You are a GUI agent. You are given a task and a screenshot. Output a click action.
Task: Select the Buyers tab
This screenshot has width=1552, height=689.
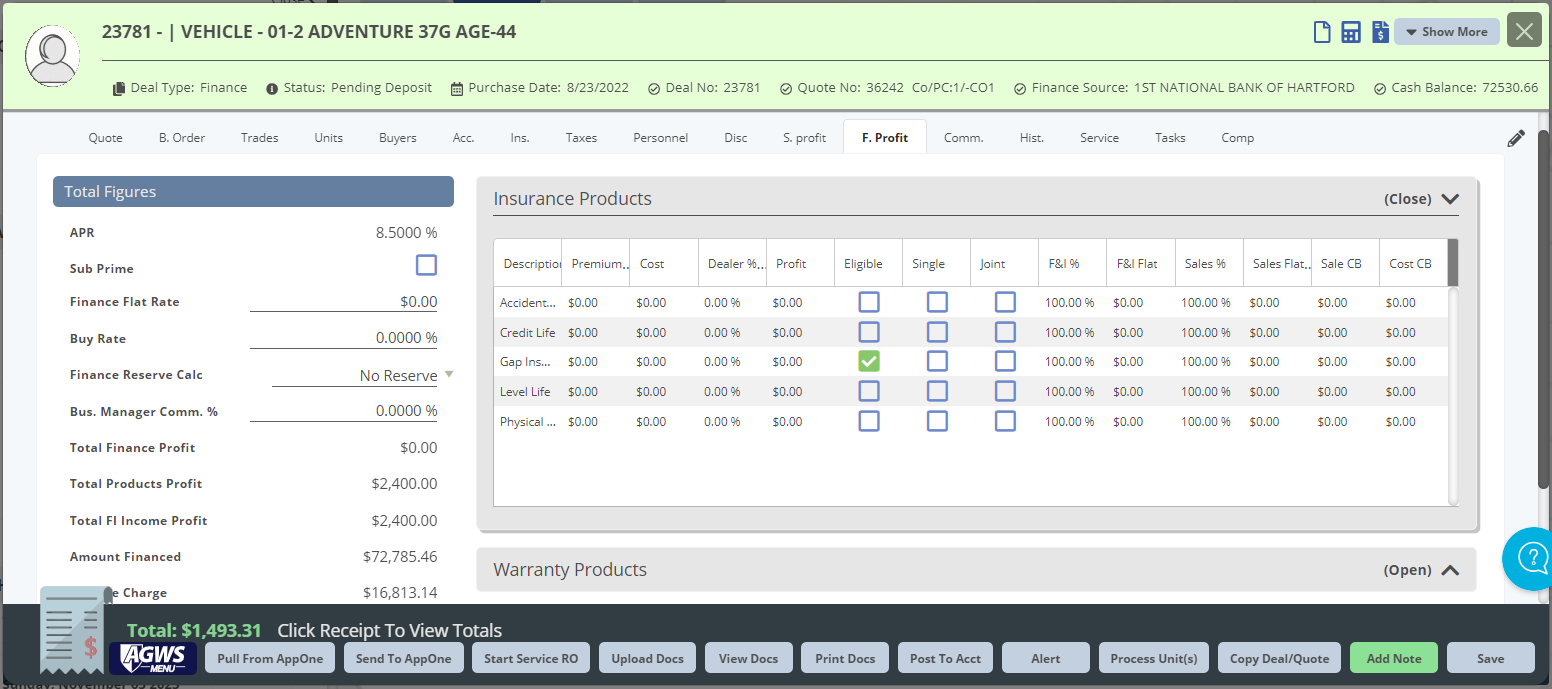398,138
